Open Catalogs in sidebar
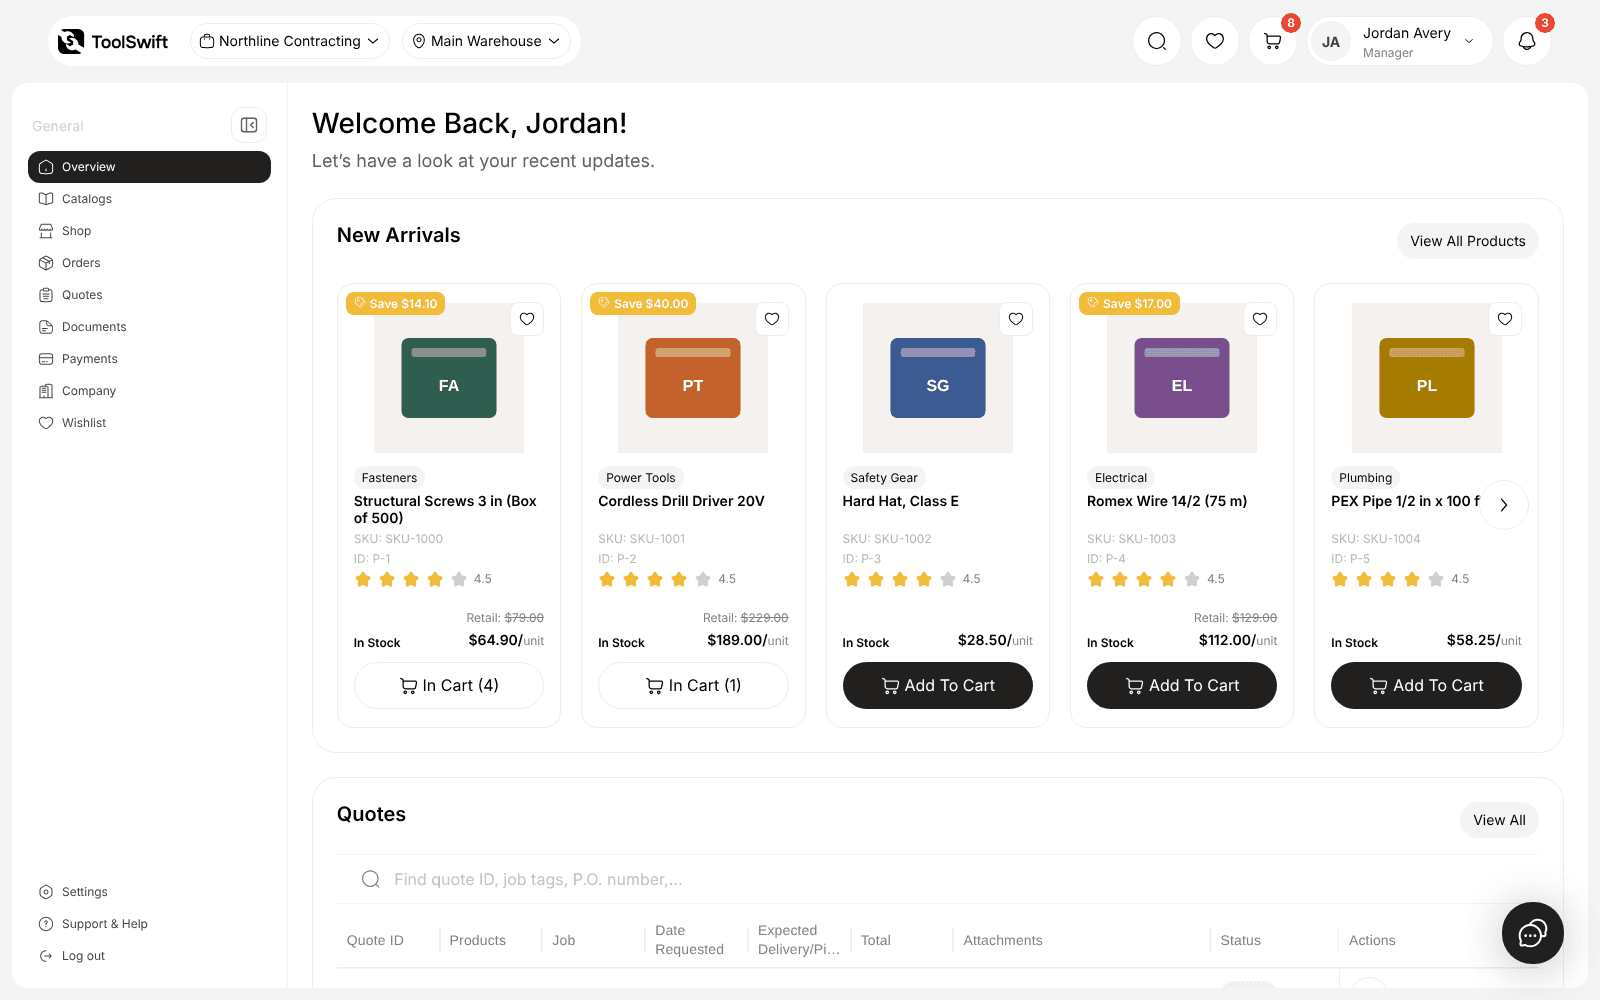 click(149, 199)
